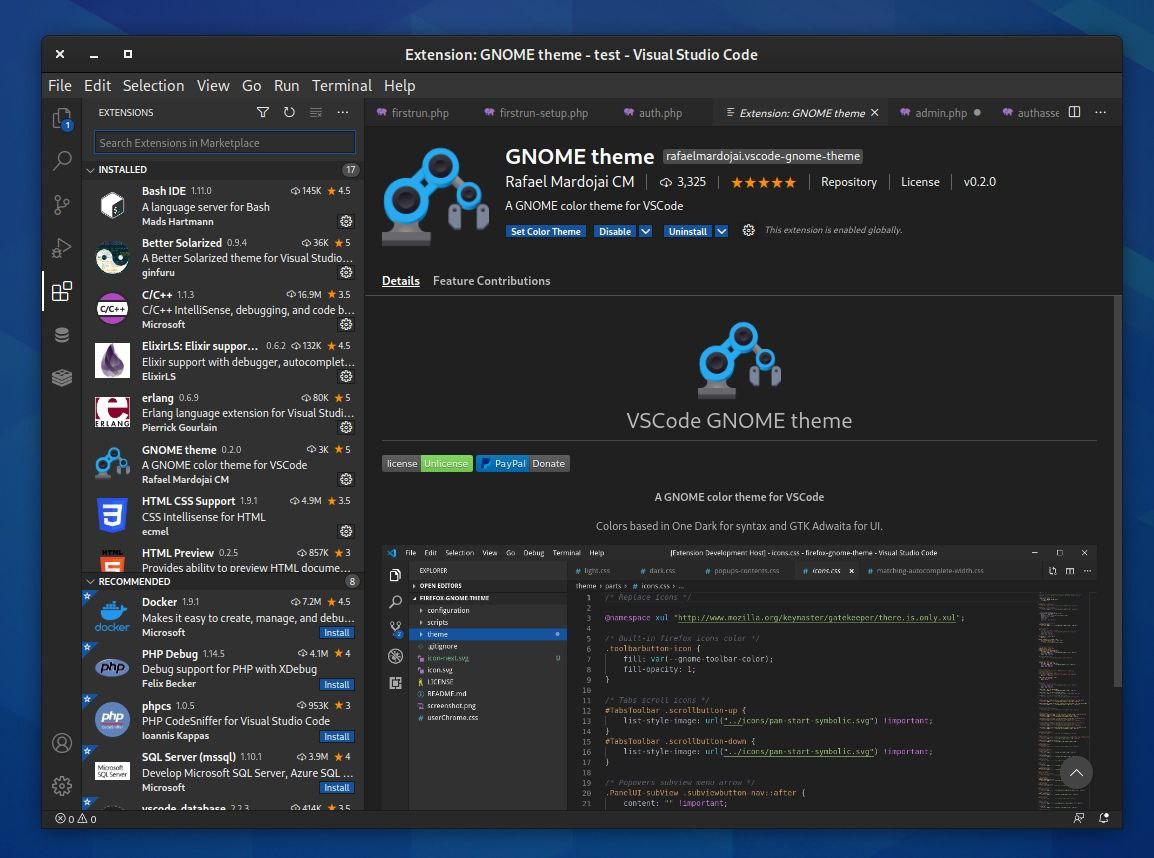The height and width of the screenshot is (858, 1154).
Task: Click the filter extensions icon
Action: click(263, 113)
